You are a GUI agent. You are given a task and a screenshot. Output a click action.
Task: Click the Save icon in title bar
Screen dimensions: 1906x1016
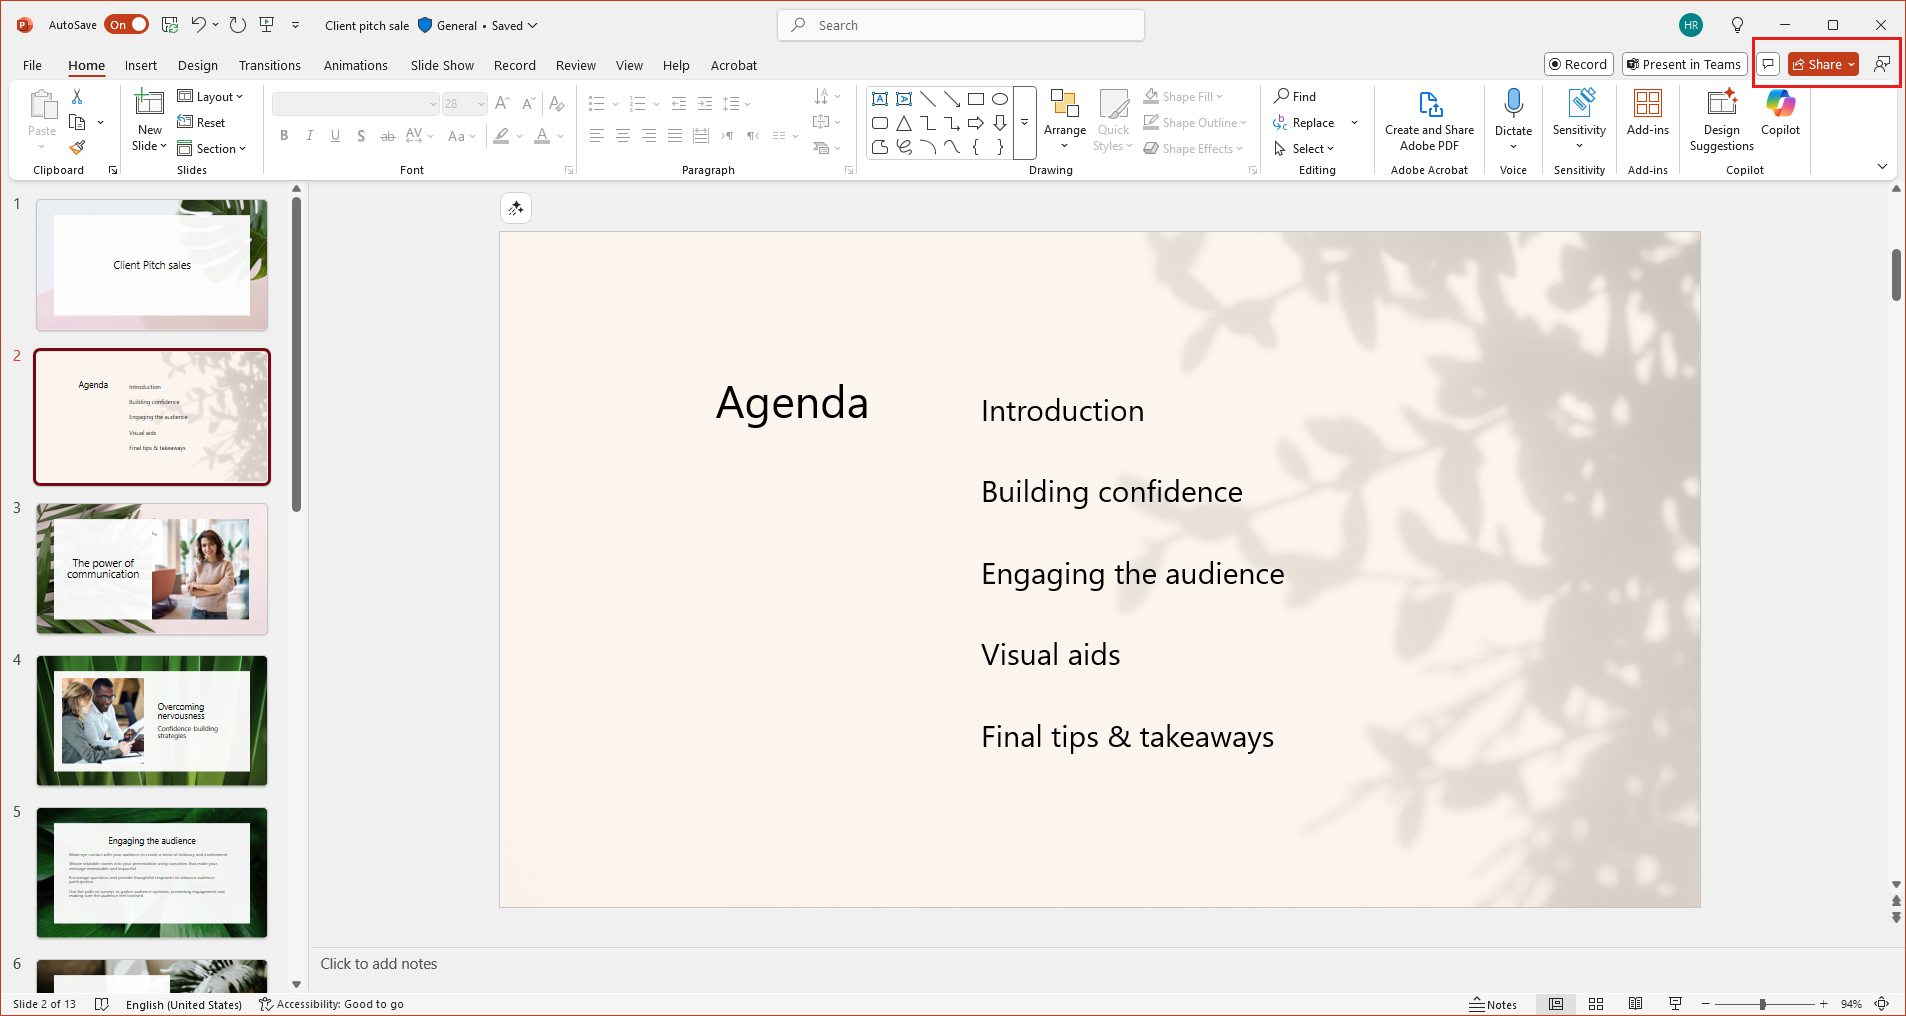[170, 25]
